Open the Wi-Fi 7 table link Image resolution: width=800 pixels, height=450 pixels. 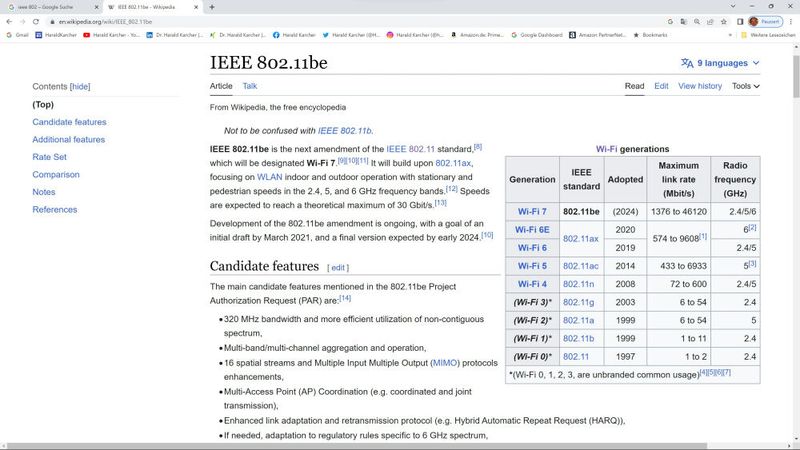532,211
